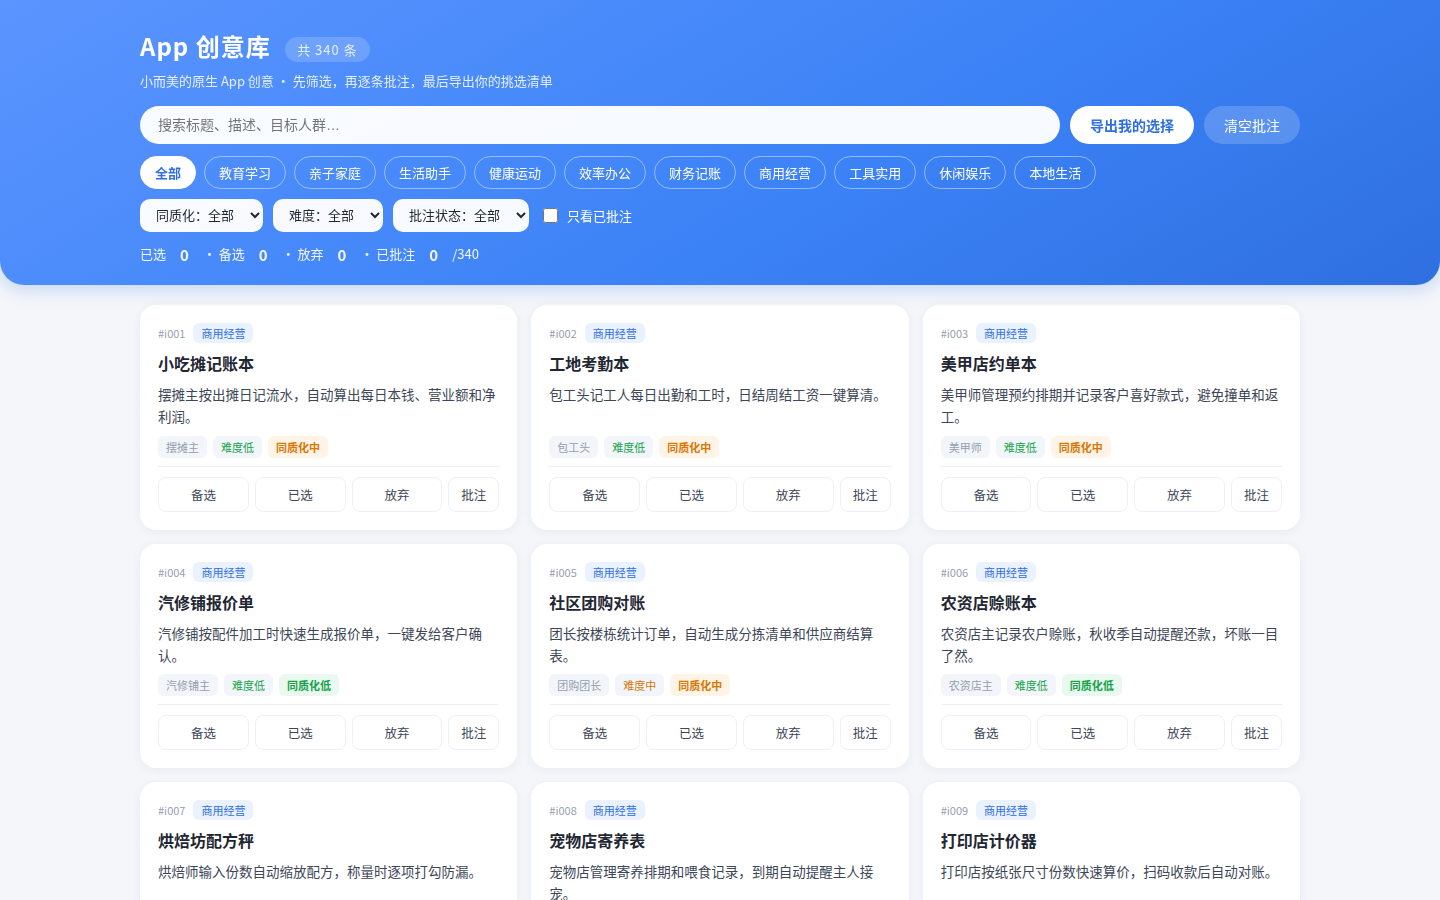Click the 工地考勤本 card title
Screen dimensions: 1440x900
pyautogui.click(x=589, y=364)
